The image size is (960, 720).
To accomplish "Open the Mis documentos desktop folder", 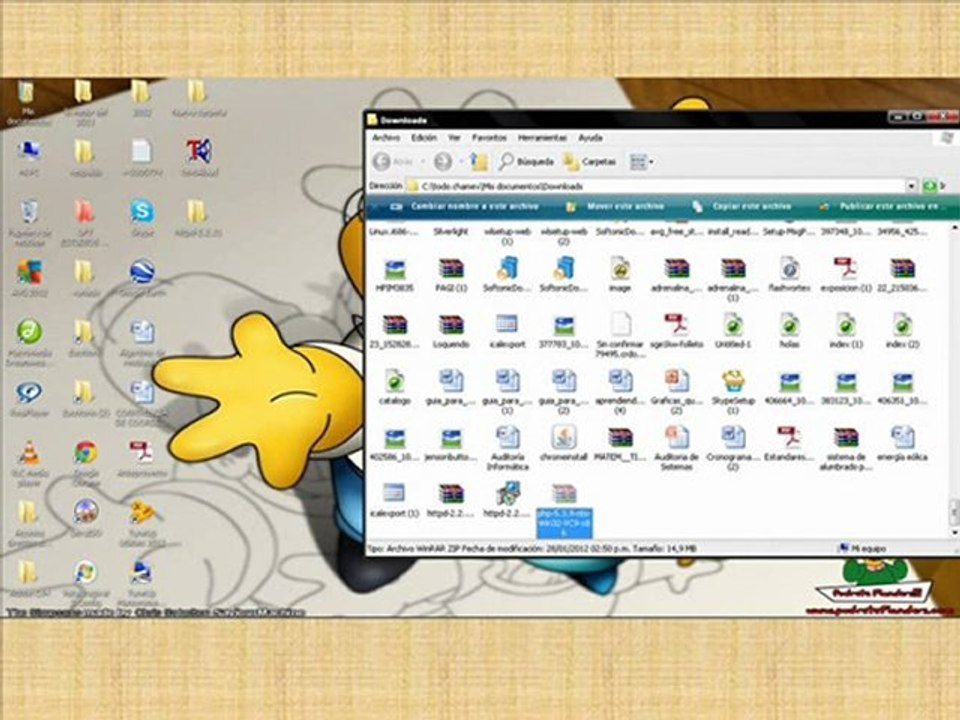I will pyautogui.click(x=28, y=102).
